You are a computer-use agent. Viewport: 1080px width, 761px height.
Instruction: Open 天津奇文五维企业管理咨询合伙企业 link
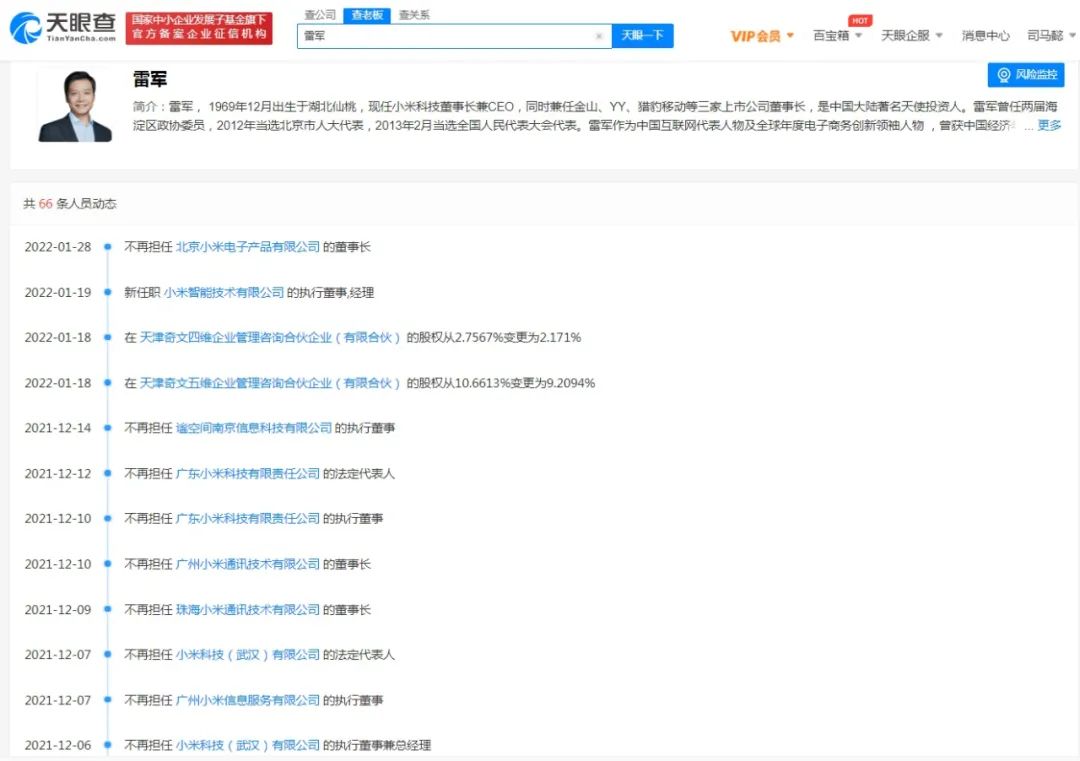coord(270,383)
